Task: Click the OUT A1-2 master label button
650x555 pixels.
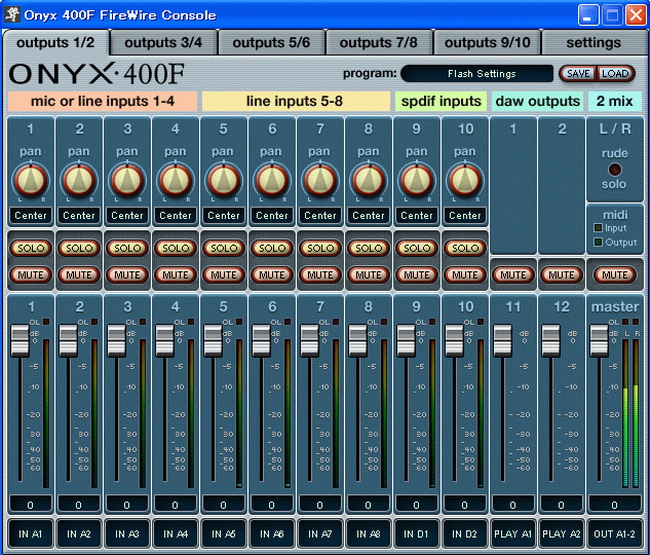Action: [614, 533]
